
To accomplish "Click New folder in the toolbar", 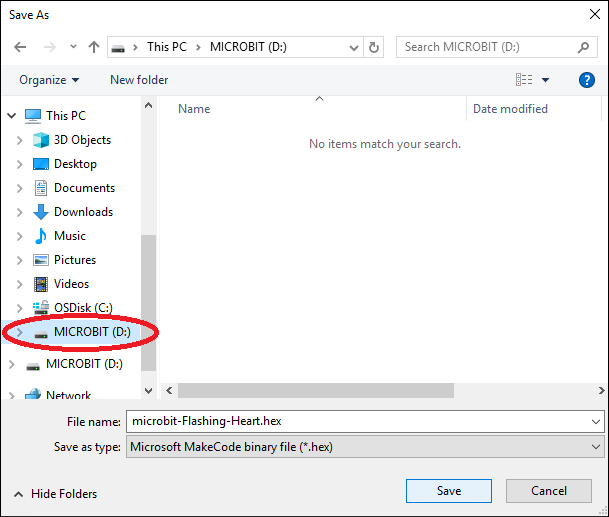I will point(139,80).
